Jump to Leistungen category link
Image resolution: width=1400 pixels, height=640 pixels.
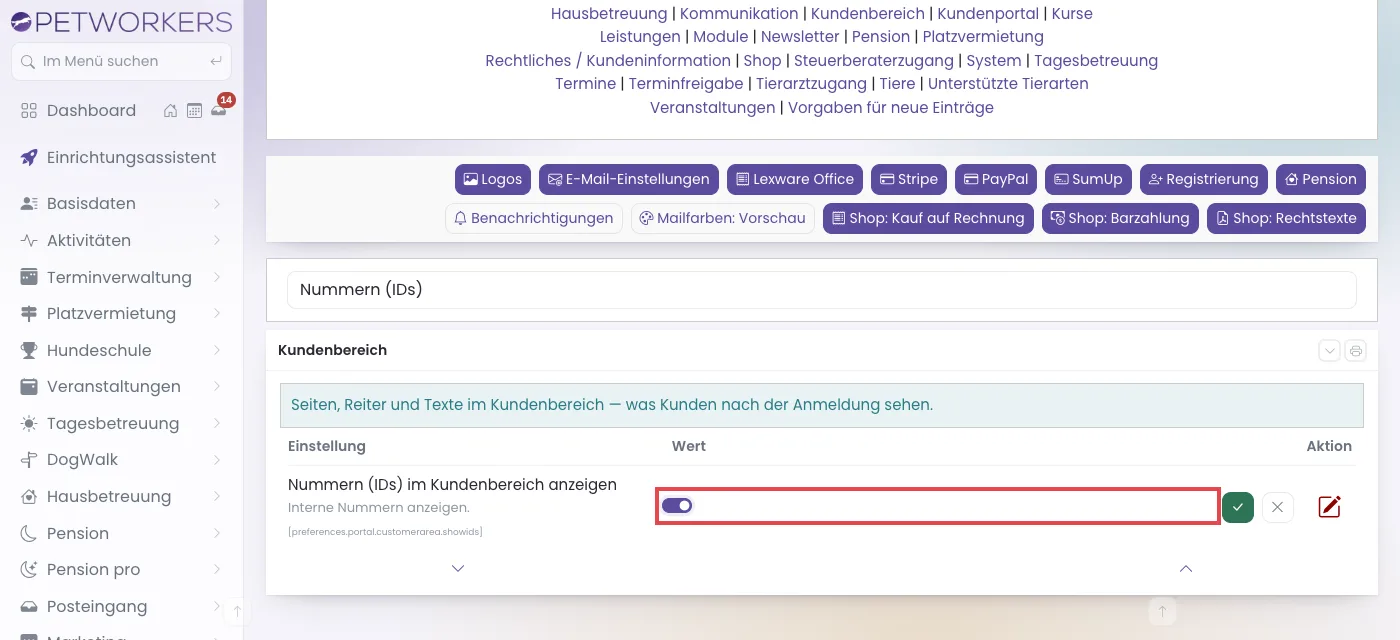(x=640, y=37)
